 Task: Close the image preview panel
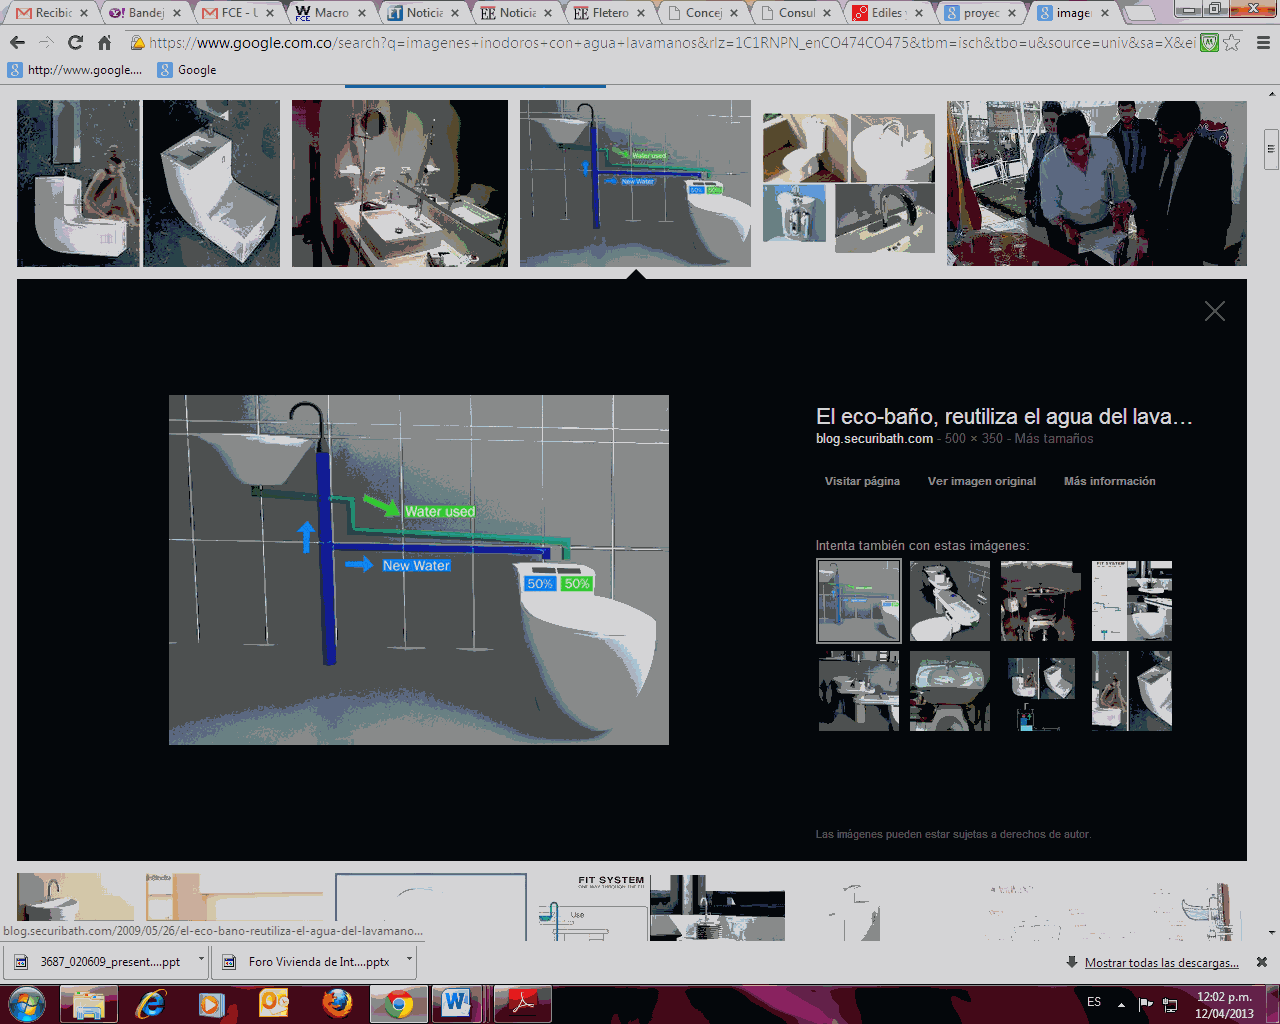[x=1214, y=311]
